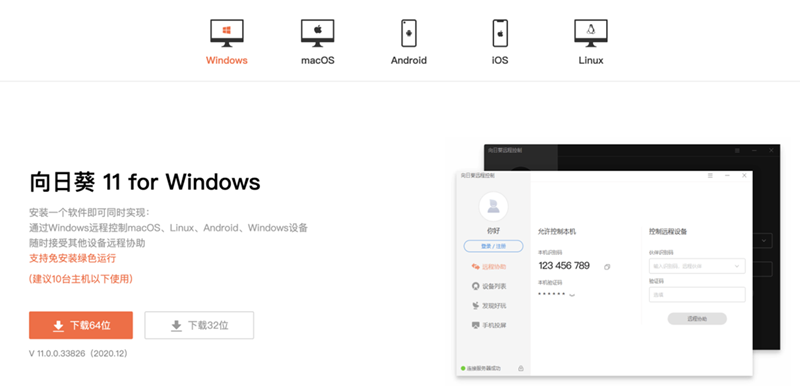800x391 pixels.
Task: Click the 验证码 input field in the preview
Action: click(697, 295)
